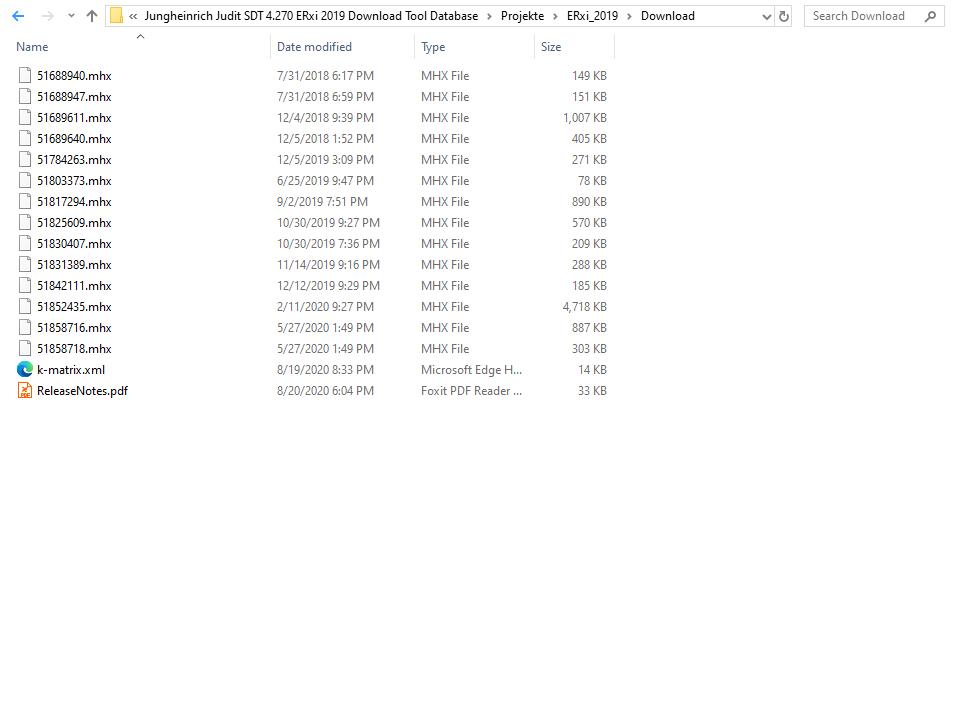This screenshot has height=716, width=958.
Task: Select file 51784263.mhx
Action: [74, 159]
